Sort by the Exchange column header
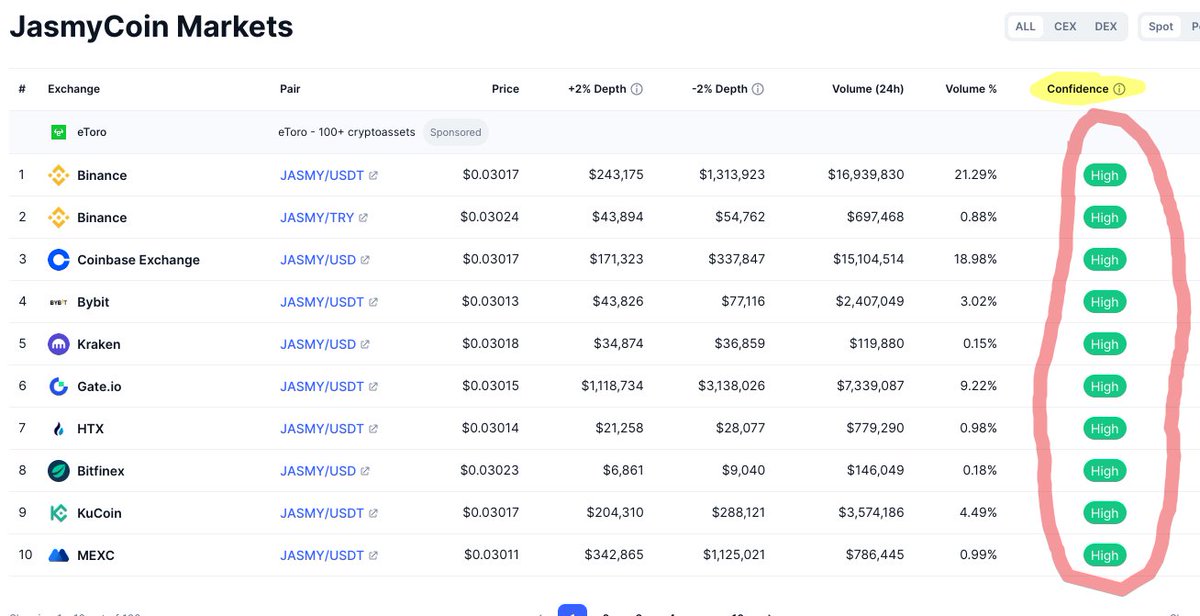 point(74,89)
